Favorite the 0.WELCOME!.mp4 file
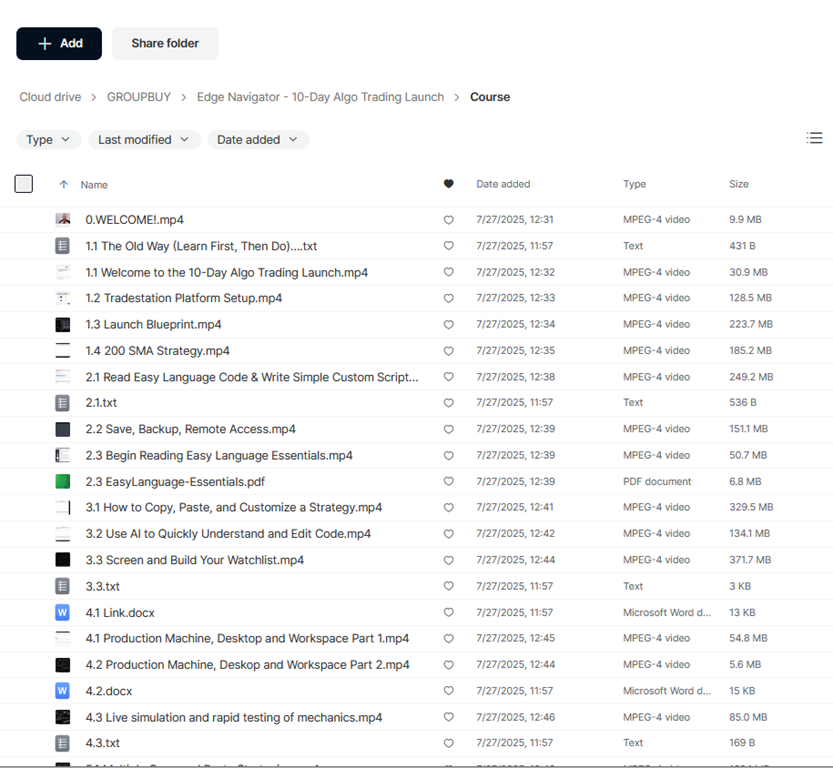 pyautogui.click(x=448, y=219)
